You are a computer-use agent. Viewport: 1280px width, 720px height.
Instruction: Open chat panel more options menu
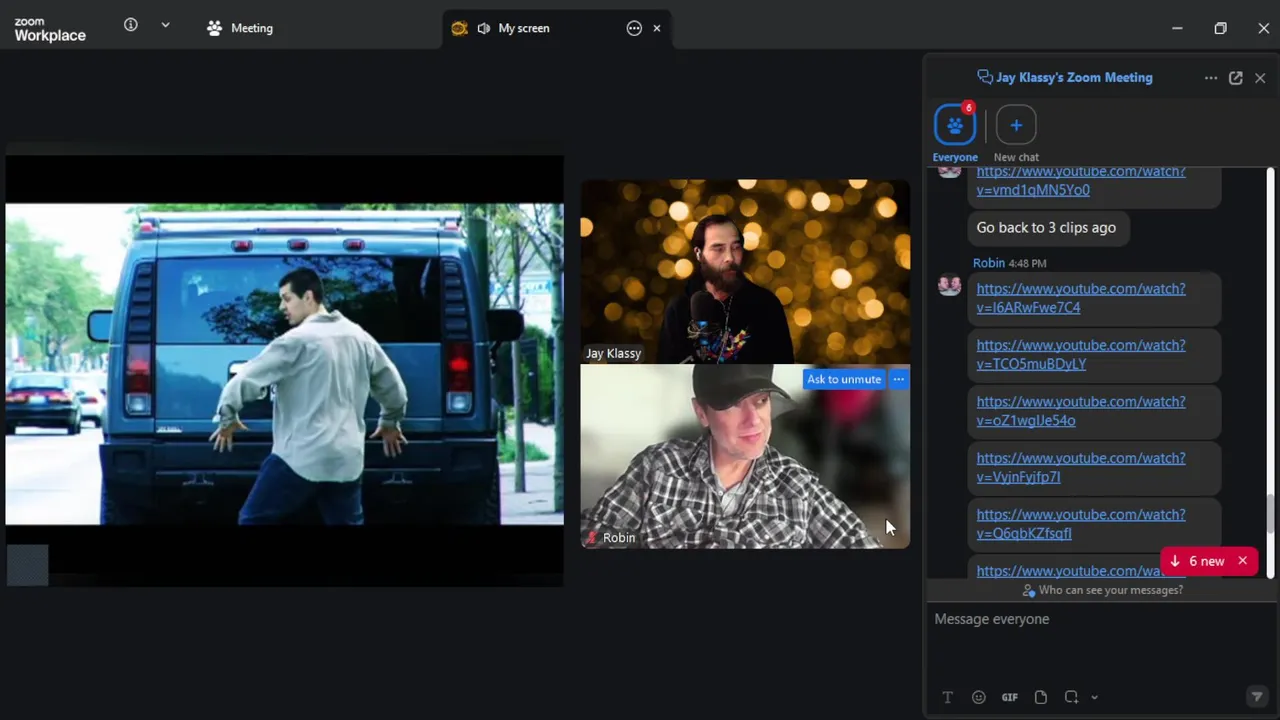click(x=1211, y=78)
